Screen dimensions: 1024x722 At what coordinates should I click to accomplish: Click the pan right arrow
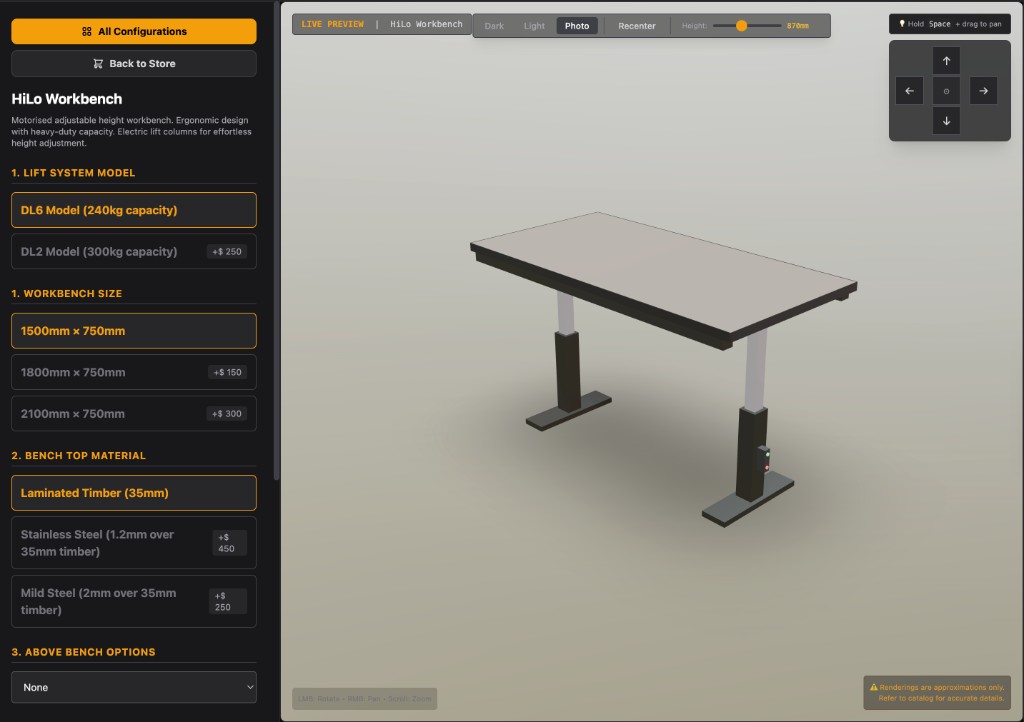coord(983,91)
